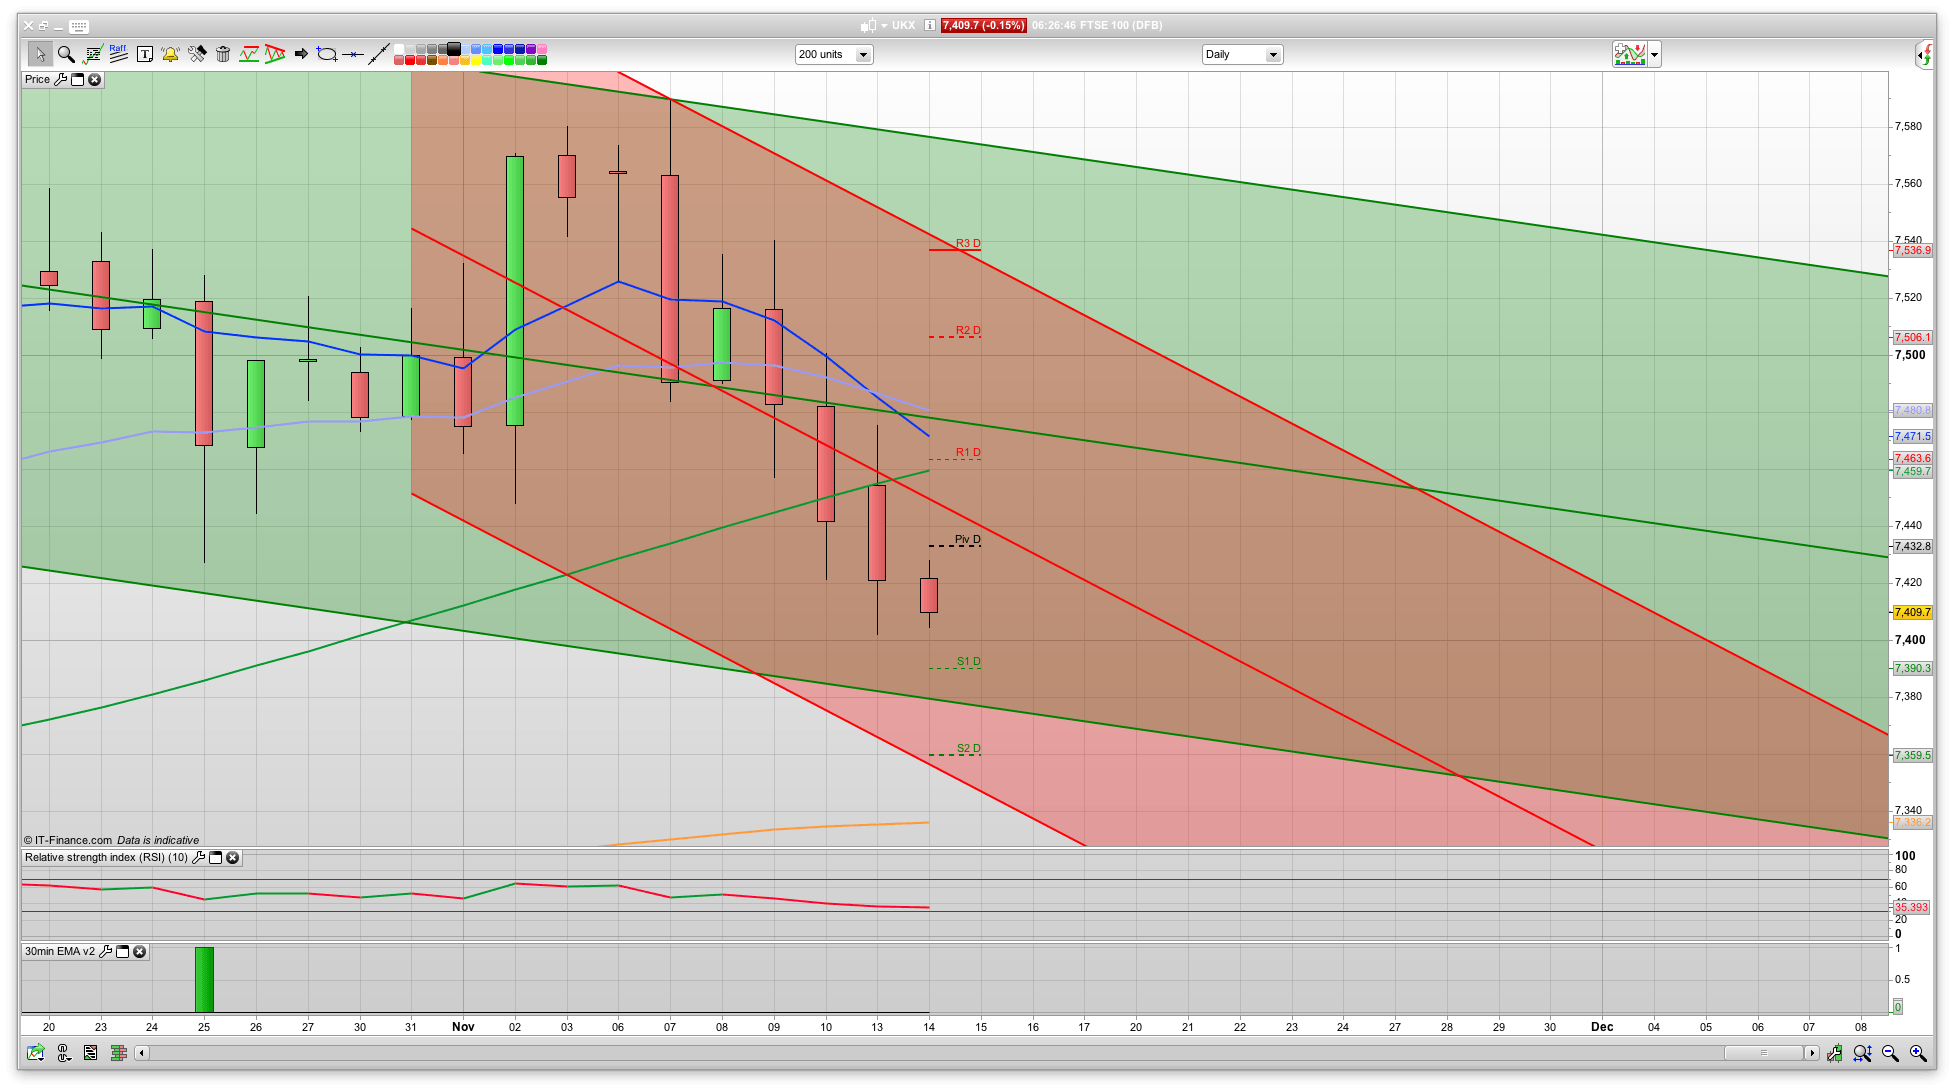Open the chart link chain dropdown
1954x1091 pixels.
tap(64, 1052)
